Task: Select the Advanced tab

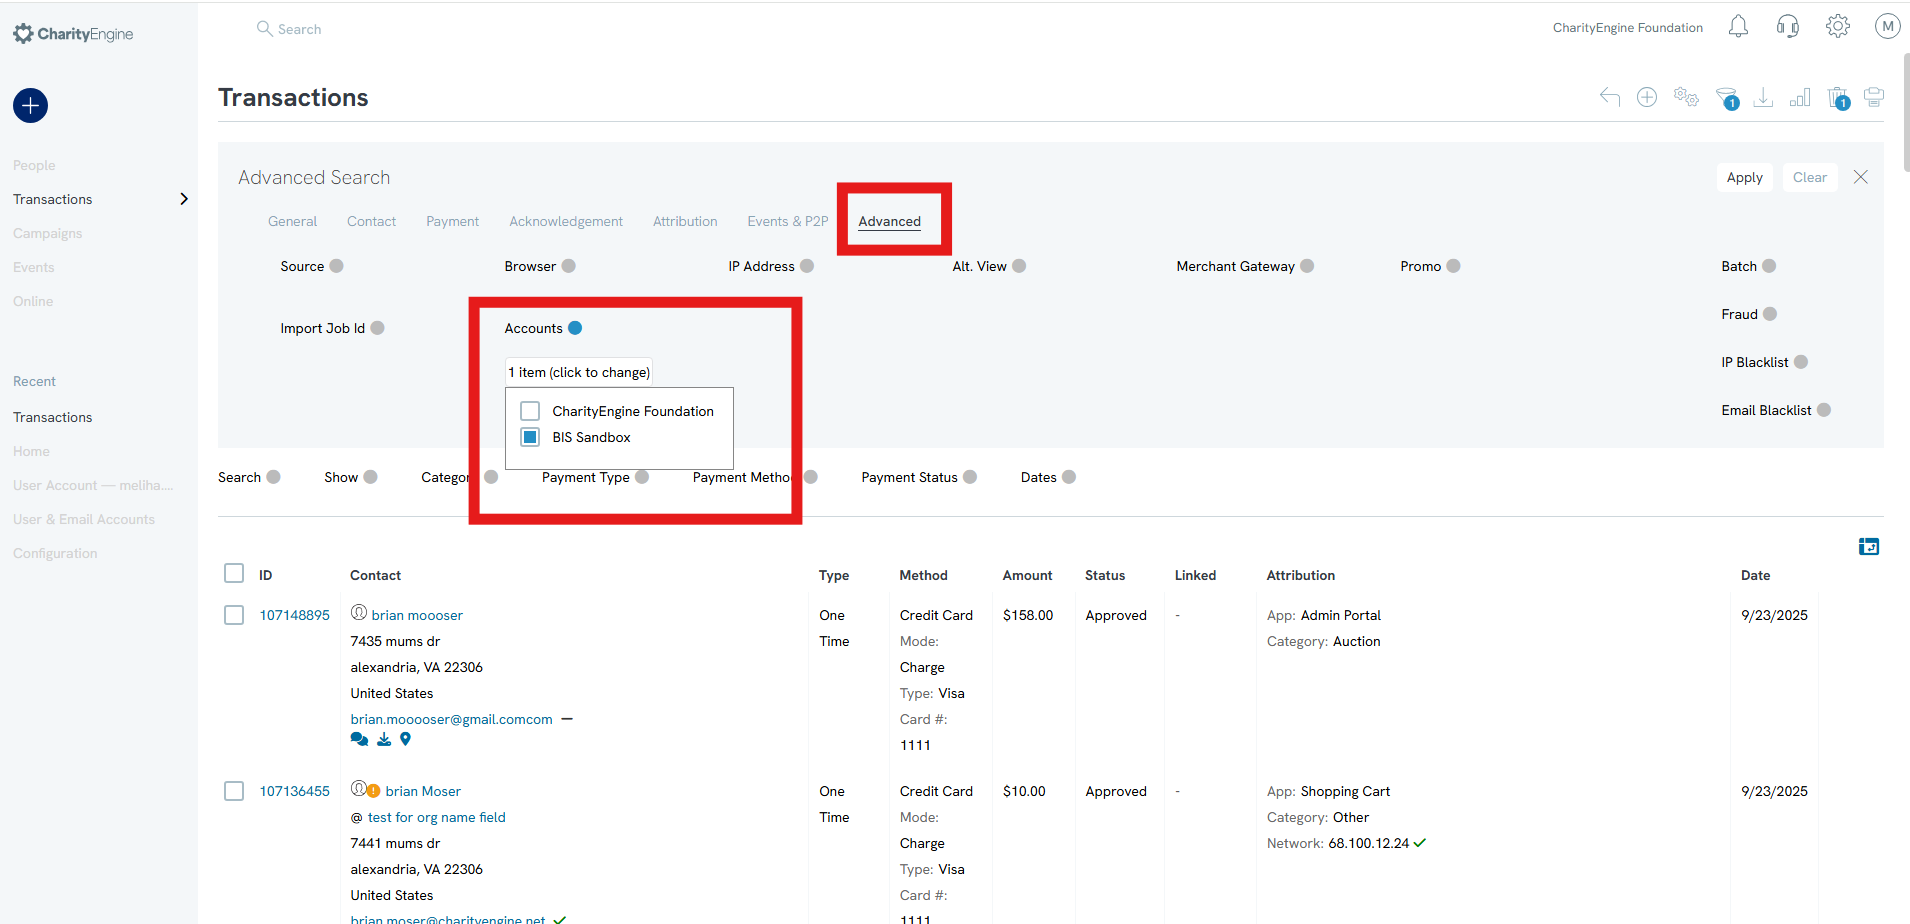Action: pos(890,221)
